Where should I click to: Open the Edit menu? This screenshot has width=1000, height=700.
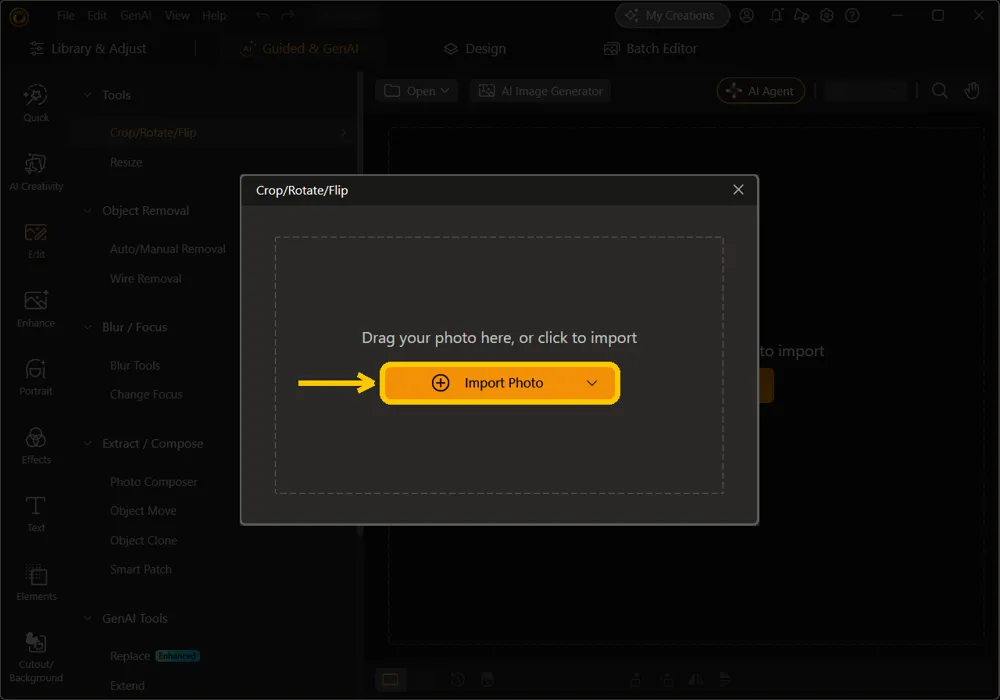[x=97, y=15]
